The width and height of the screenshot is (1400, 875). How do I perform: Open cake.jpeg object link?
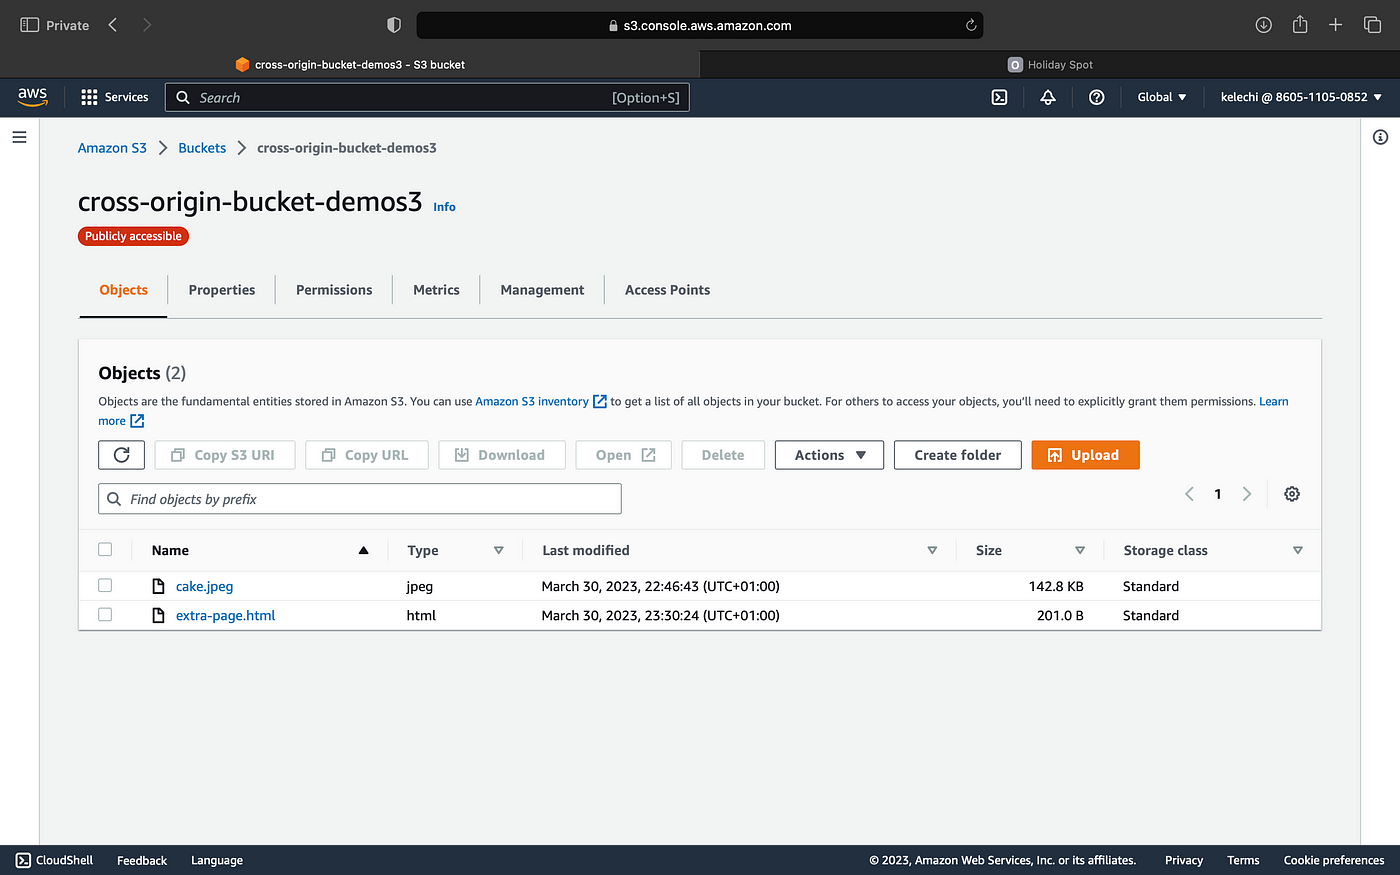pyautogui.click(x=204, y=586)
